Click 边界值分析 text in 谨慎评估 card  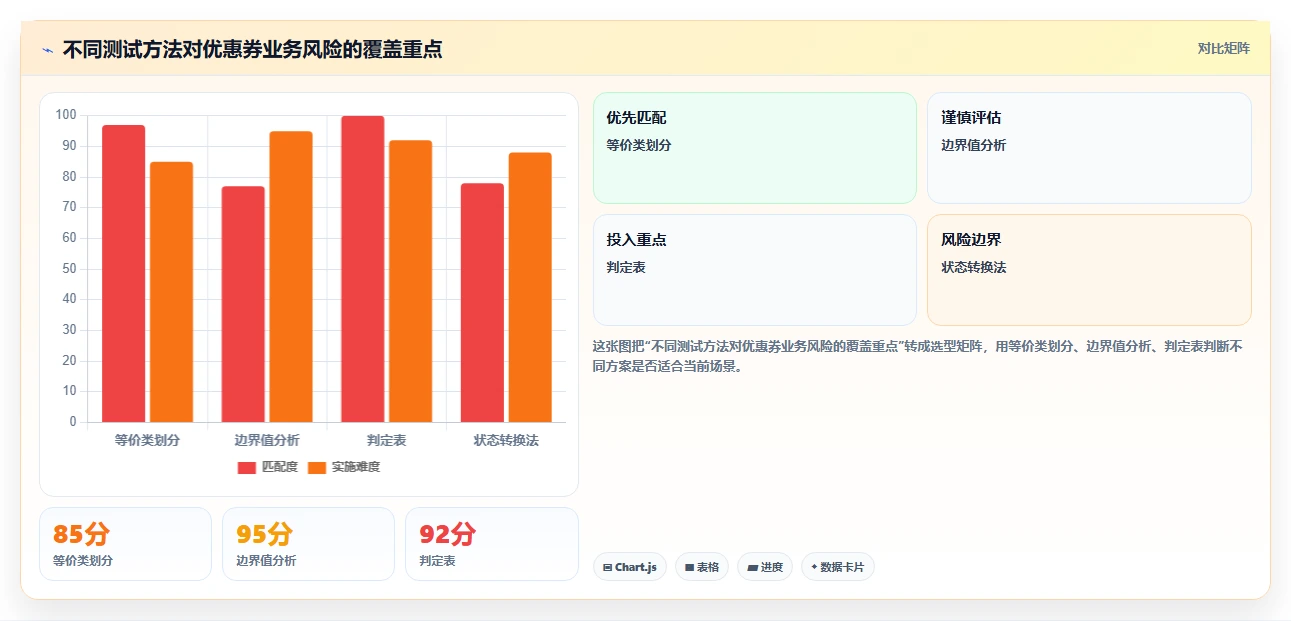[x=974, y=145]
